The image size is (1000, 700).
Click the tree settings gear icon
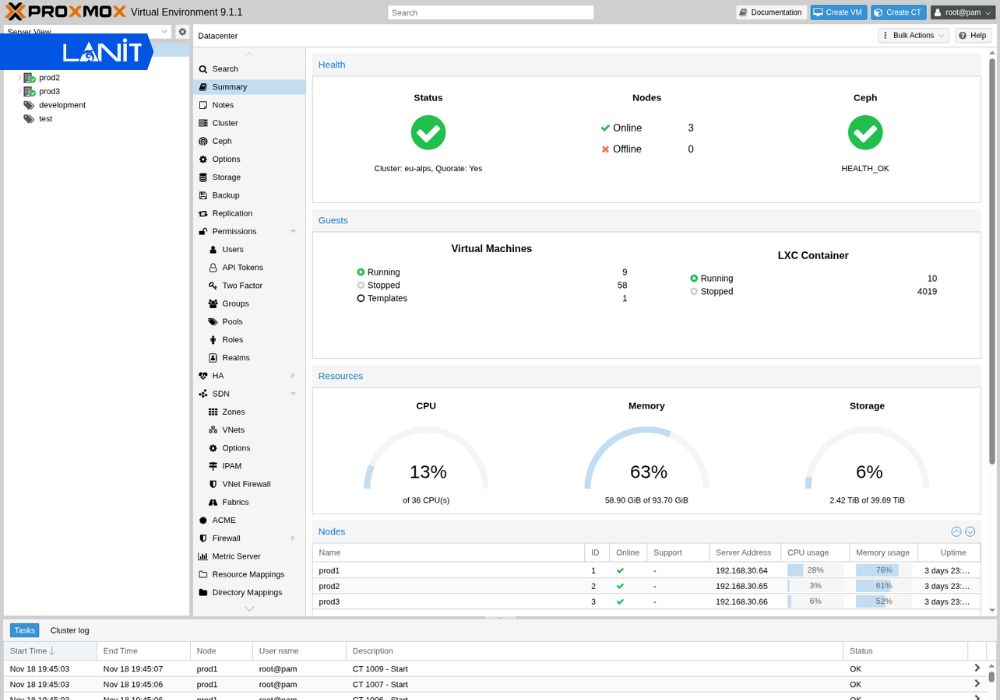coord(182,32)
